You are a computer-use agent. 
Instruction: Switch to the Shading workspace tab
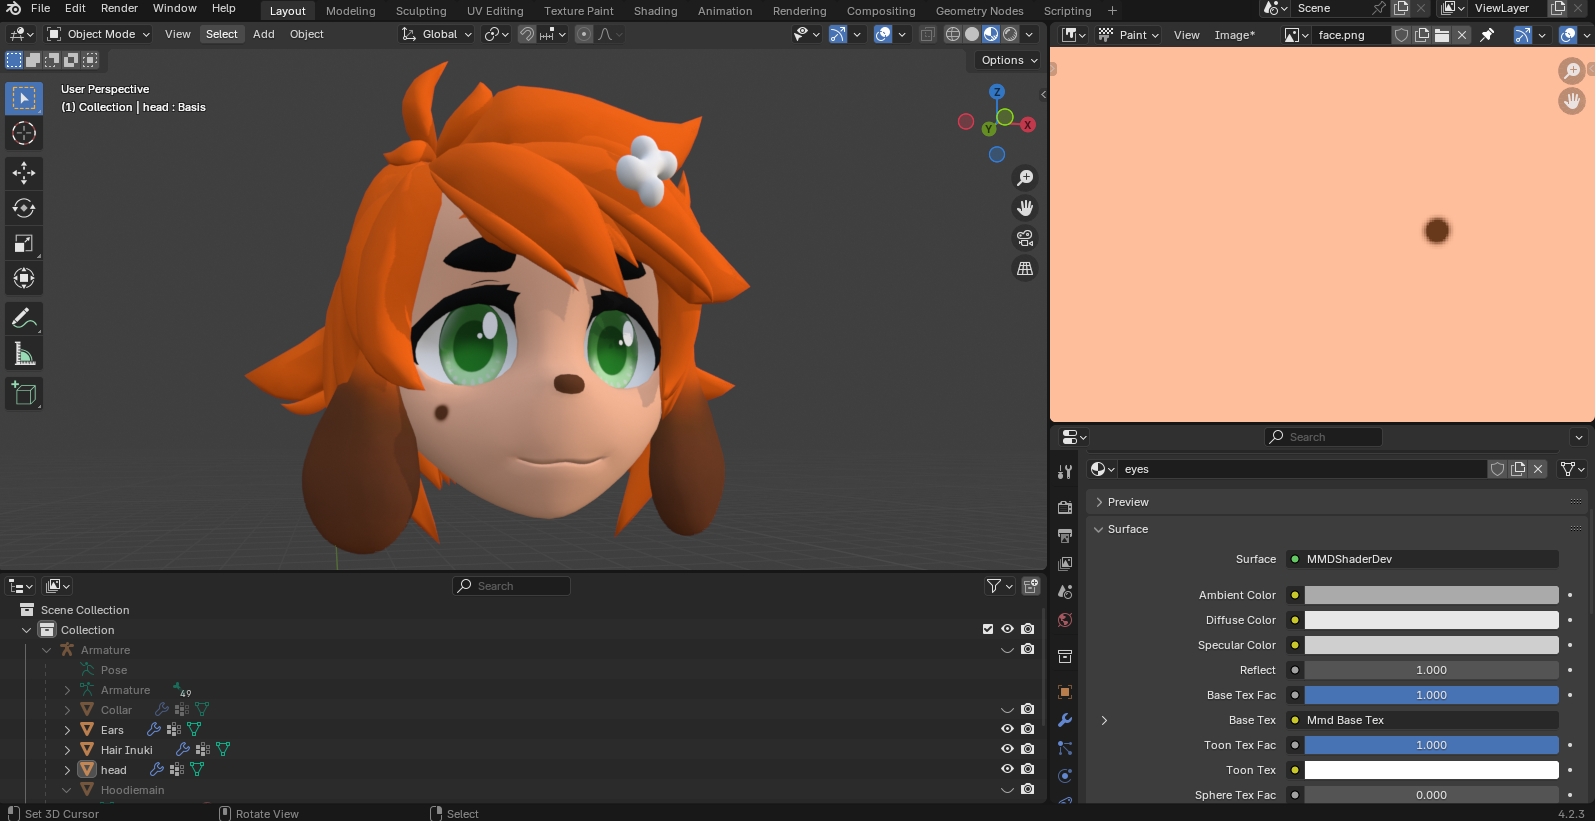pyautogui.click(x=656, y=11)
